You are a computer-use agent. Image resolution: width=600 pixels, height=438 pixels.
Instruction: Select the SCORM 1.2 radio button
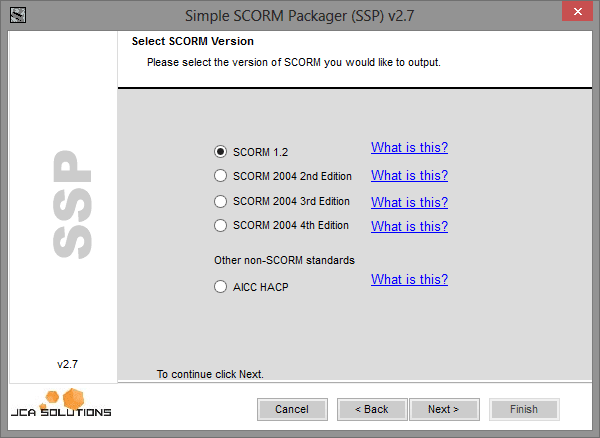pyautogui.click(x=221, y=152)
